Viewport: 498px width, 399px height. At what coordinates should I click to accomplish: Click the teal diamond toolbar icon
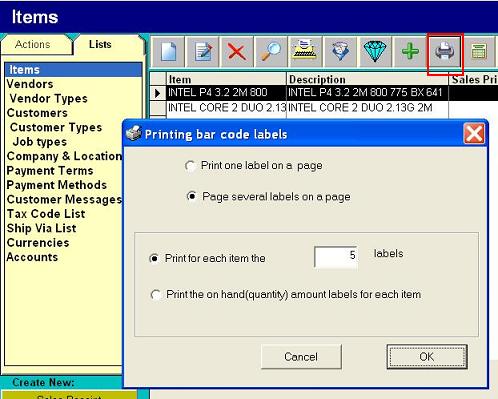[x=375, y=52]
